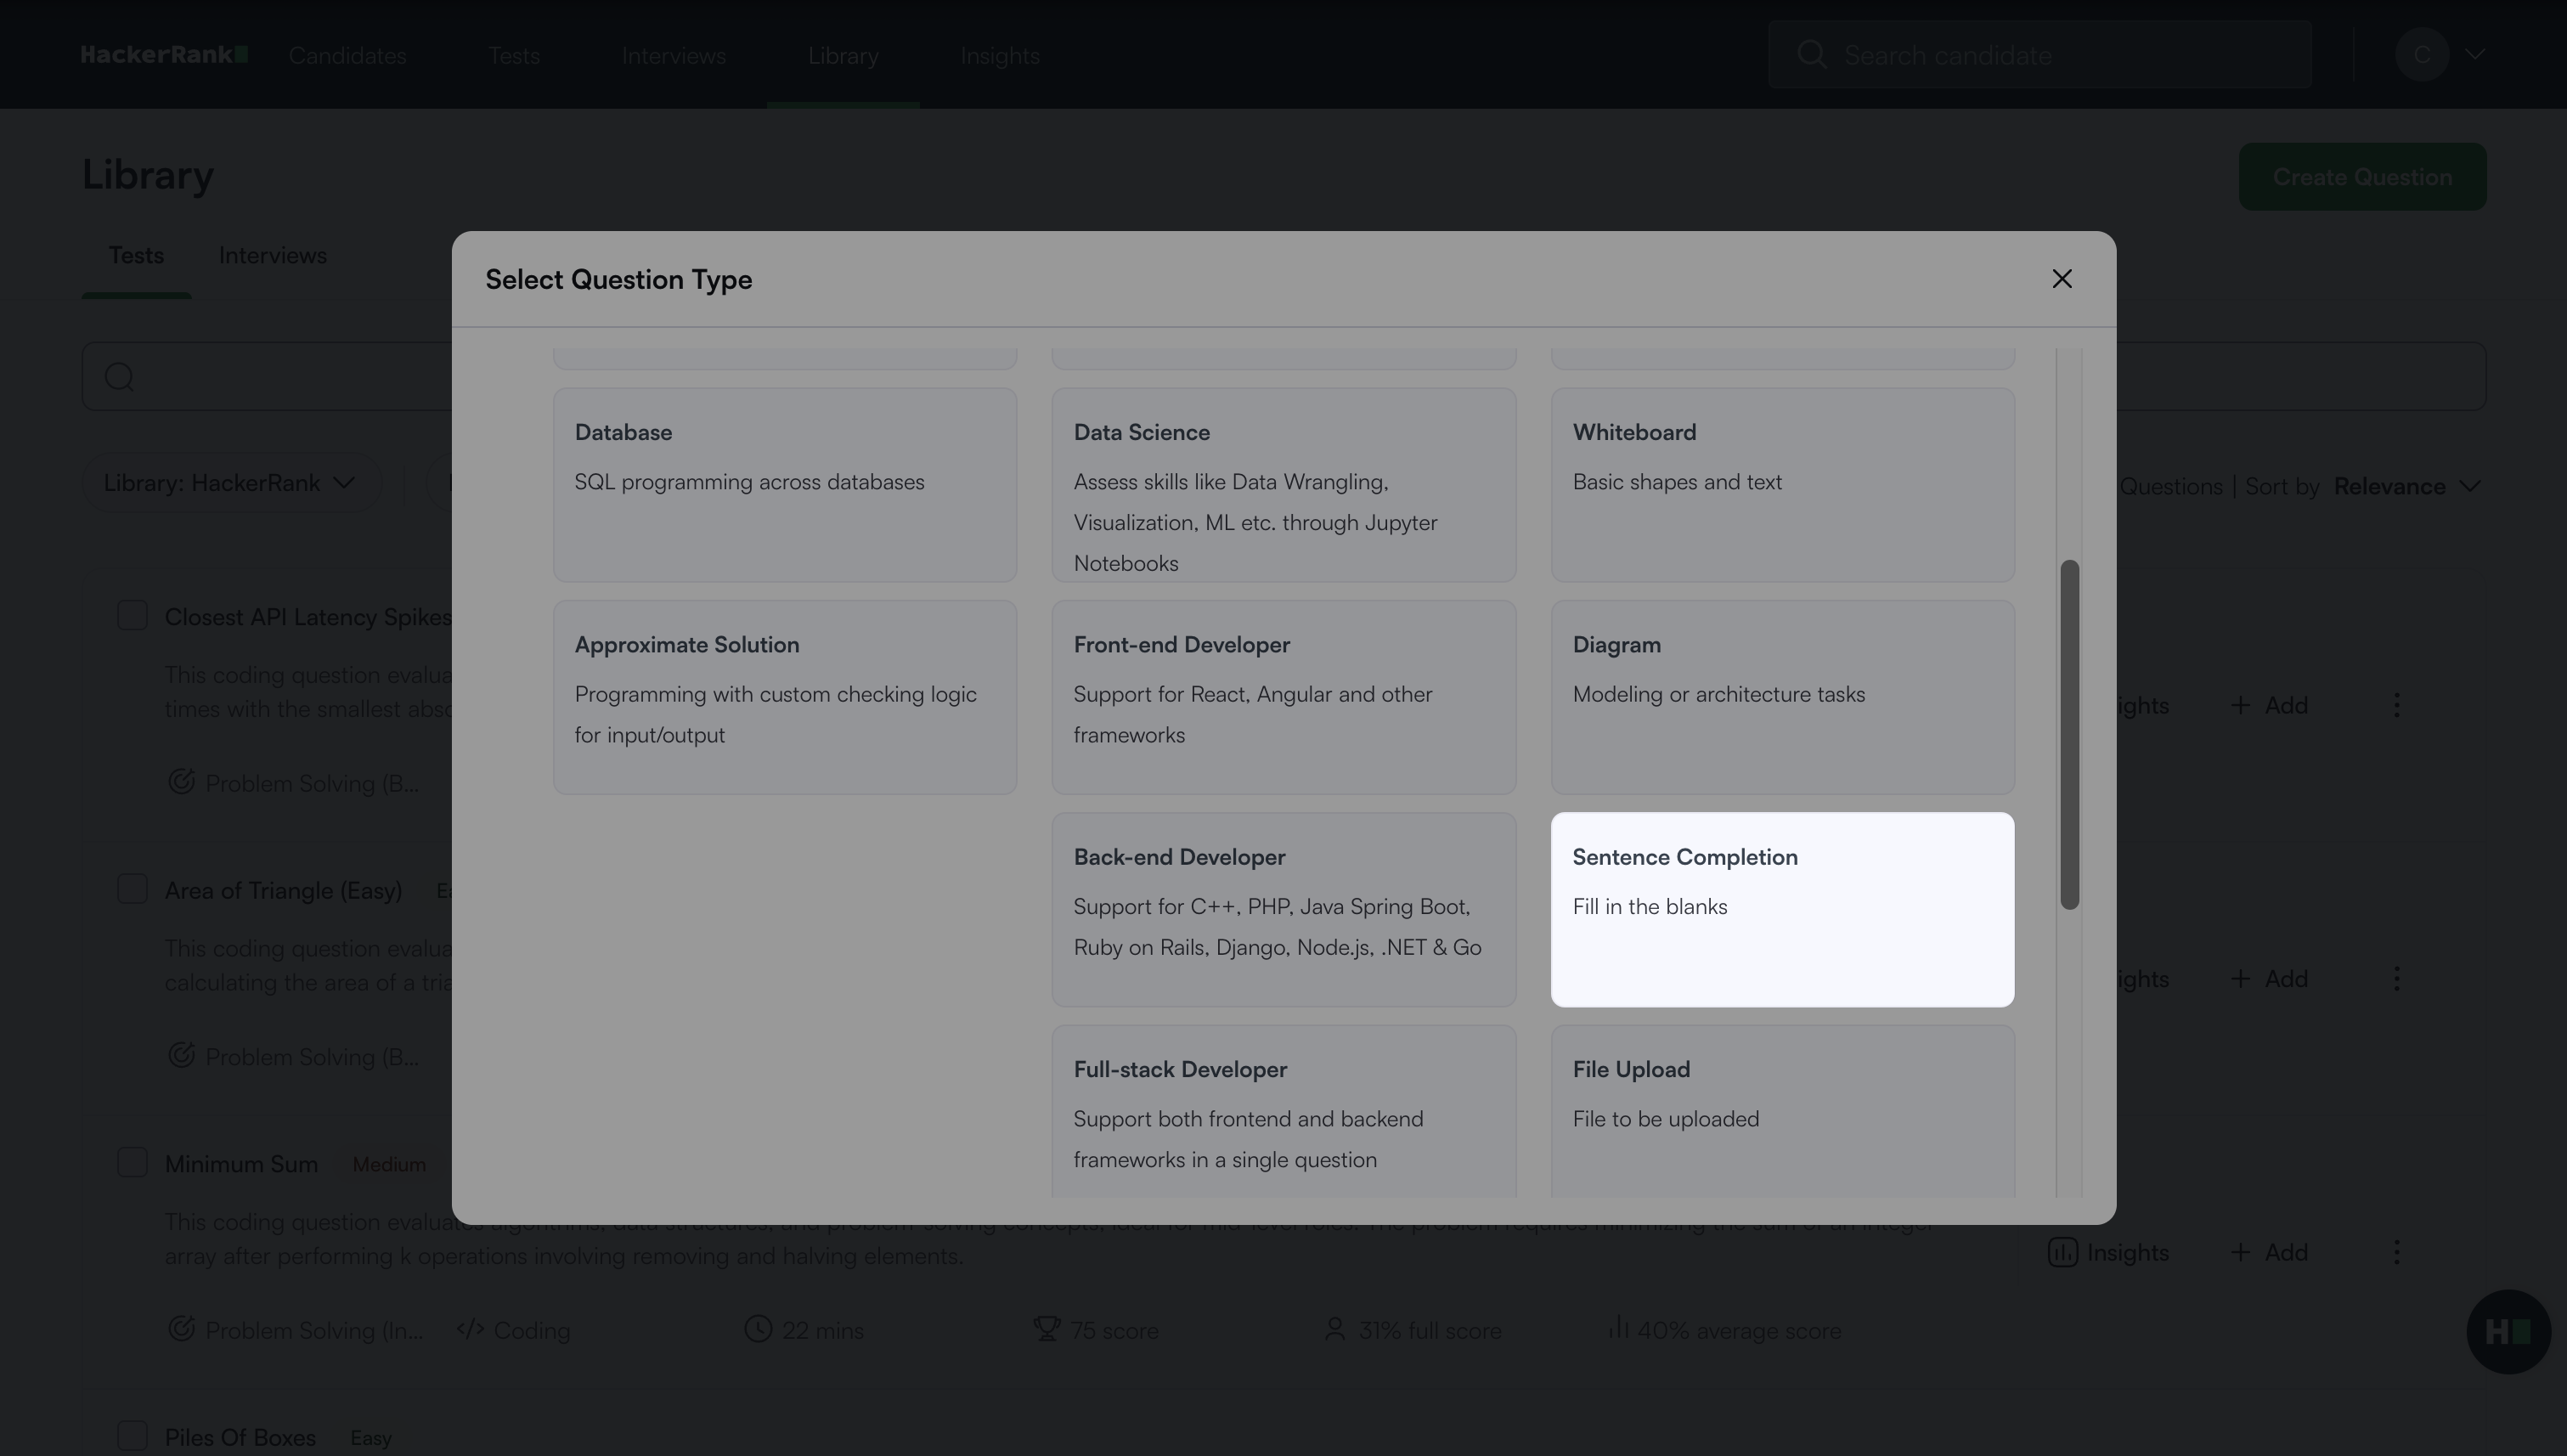The image size is (2567, 1456).
Task: Open more options for Closest API Latency question
Action: 2396,705
